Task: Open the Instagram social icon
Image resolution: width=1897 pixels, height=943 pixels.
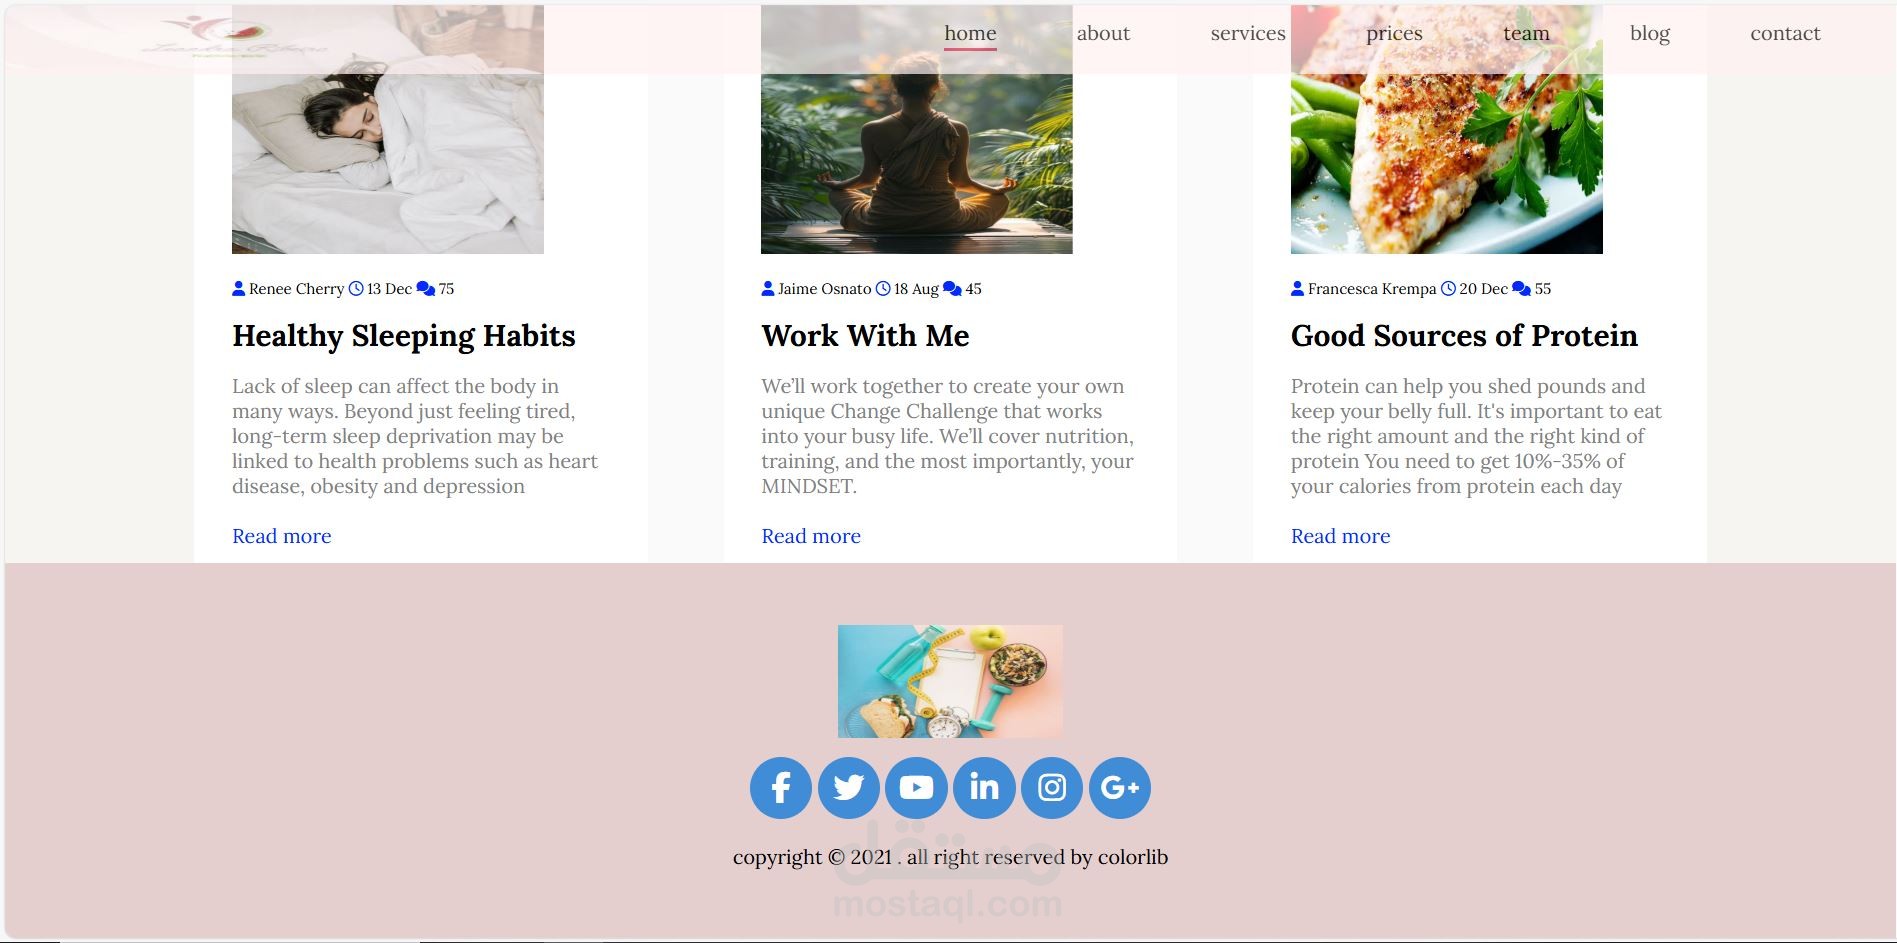Action: click(1052, 788)
